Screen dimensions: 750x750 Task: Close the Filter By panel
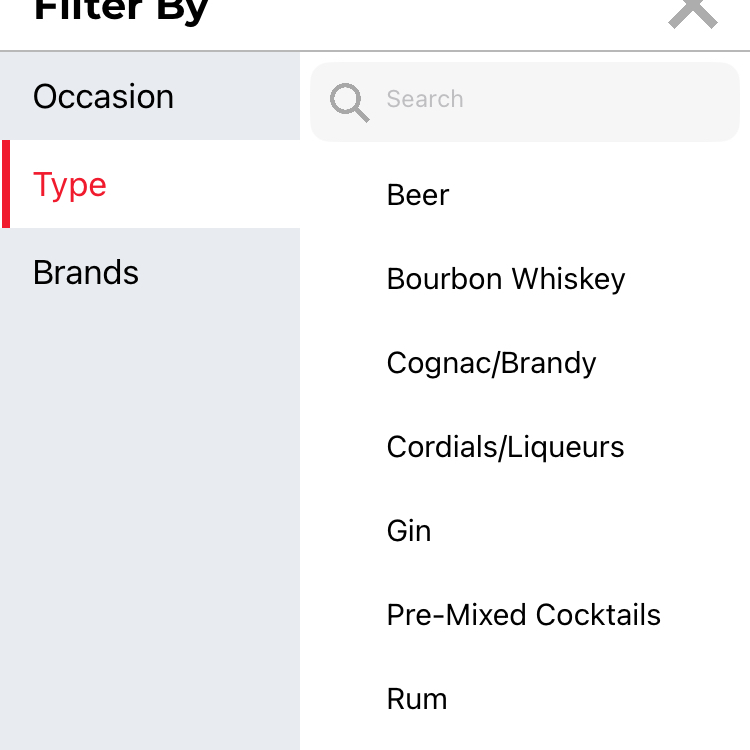point(693,13)
